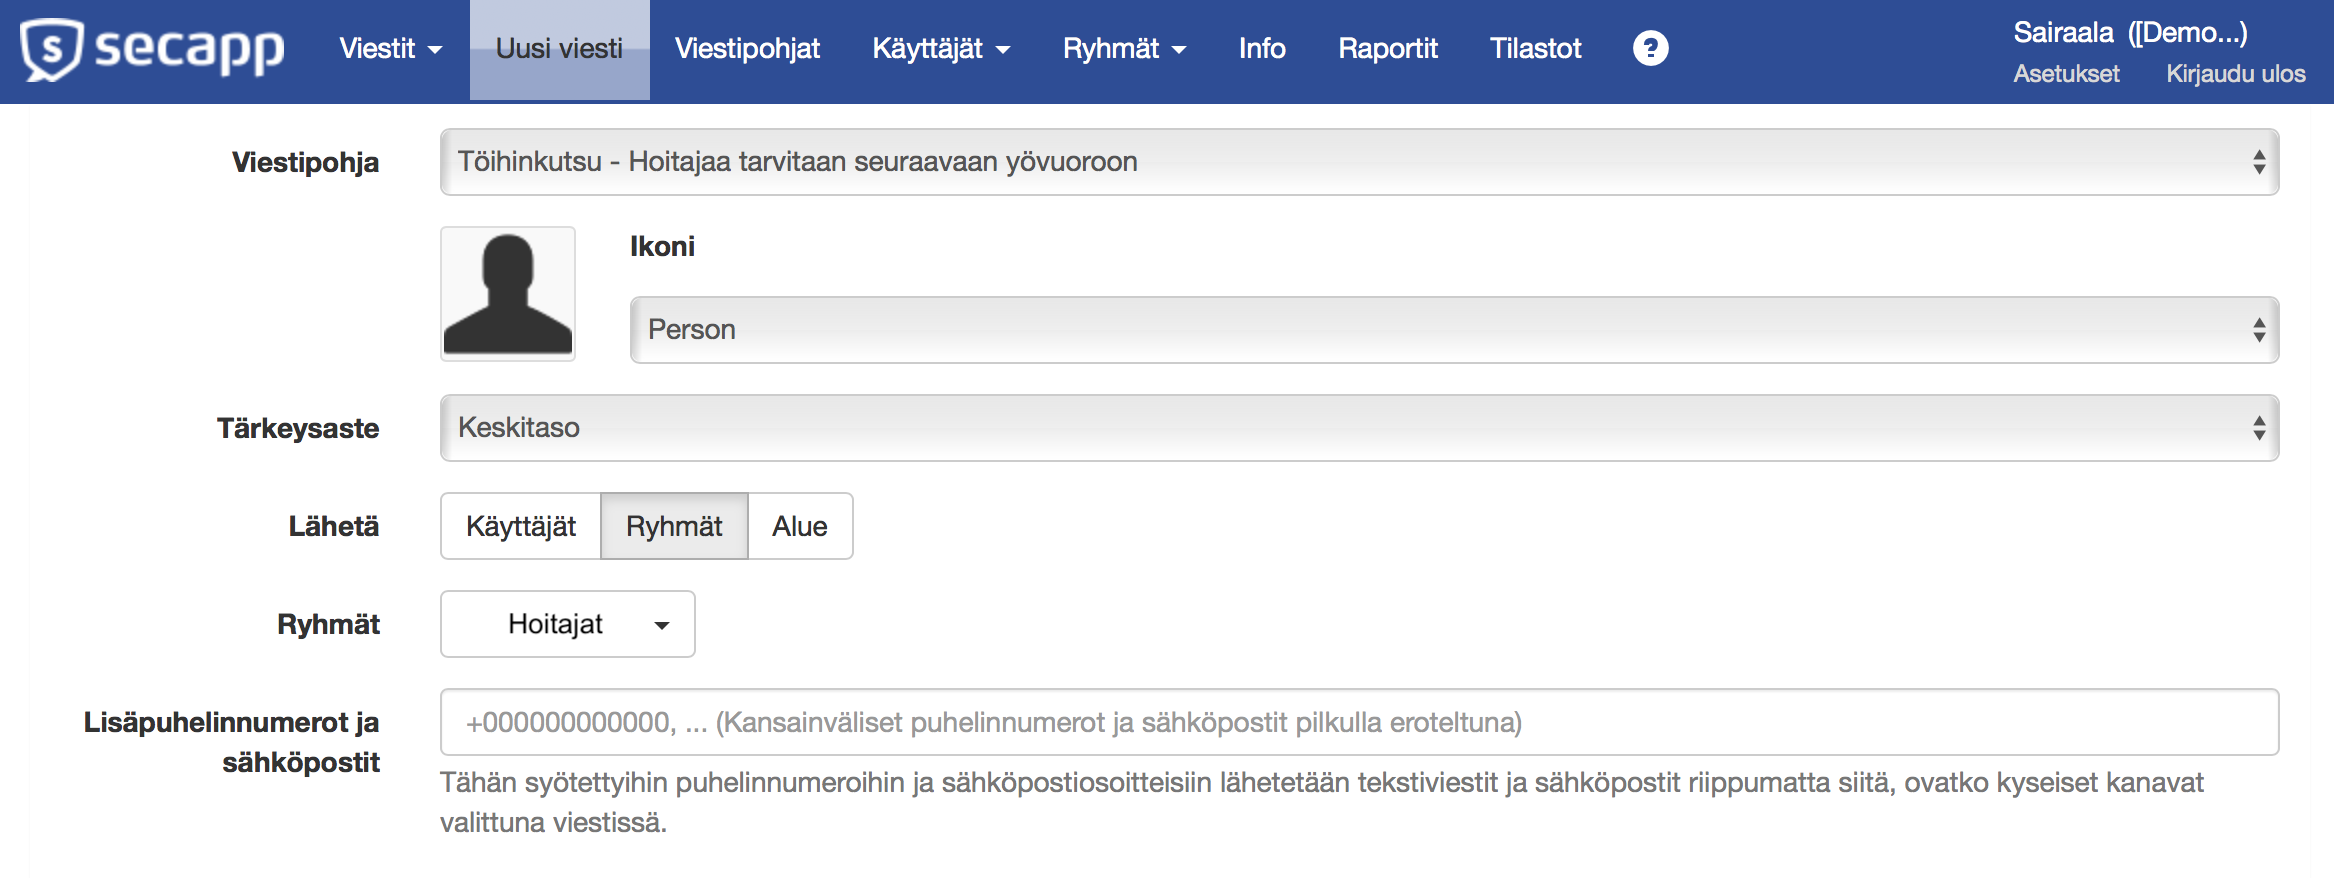This screenshot has width=2334, height=878.
Task: Select the Uusi viesti tab
Action: tap(559, 48)
